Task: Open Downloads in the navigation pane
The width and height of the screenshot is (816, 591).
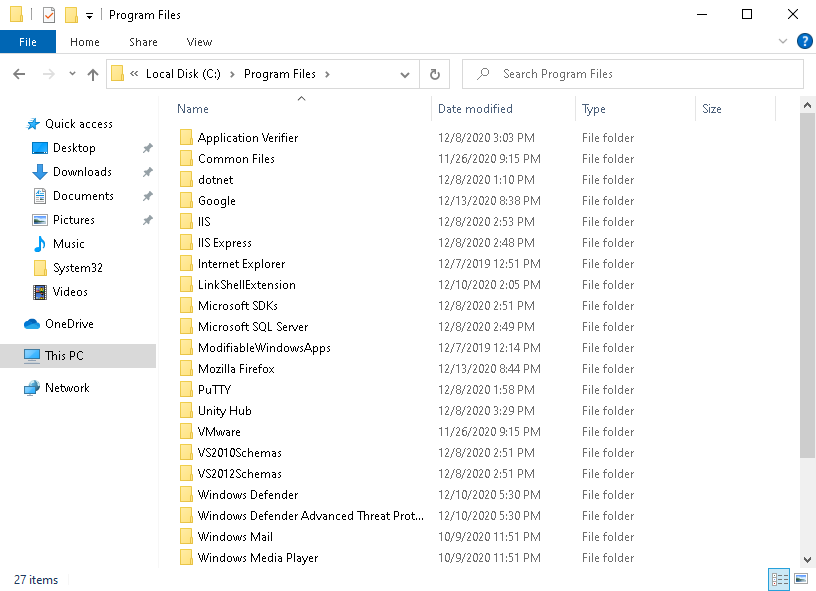Action: (82, 172)
